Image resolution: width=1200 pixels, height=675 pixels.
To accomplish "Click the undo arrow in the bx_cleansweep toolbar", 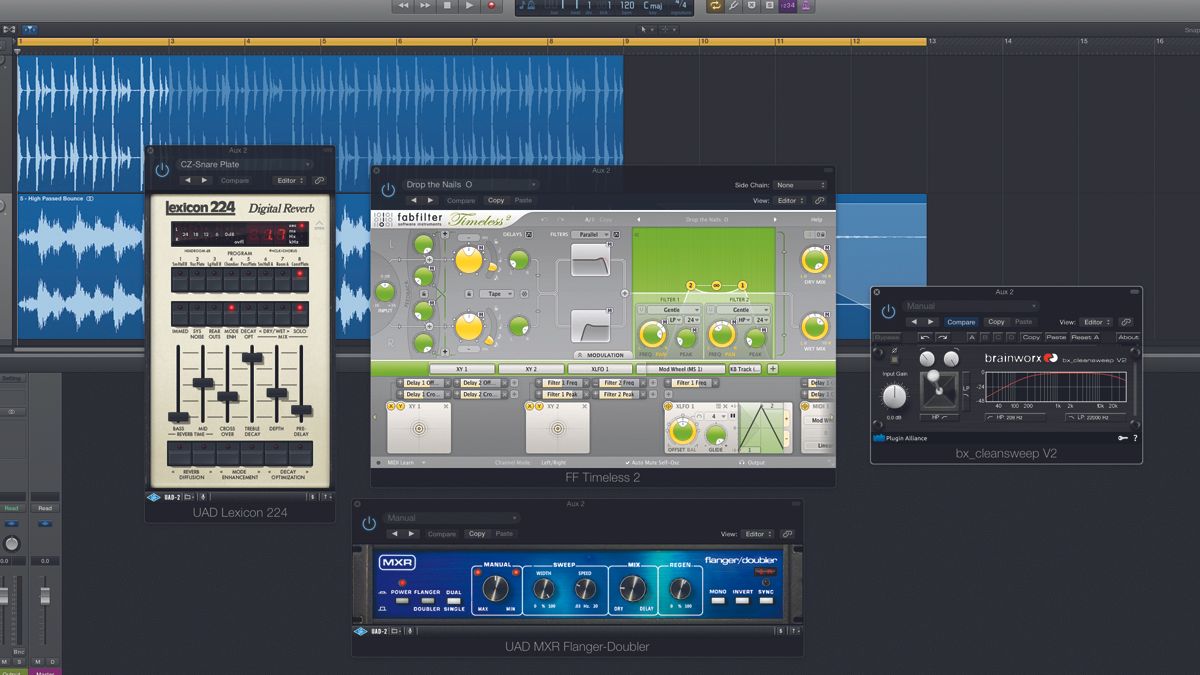I will click(x=926, y=337).
